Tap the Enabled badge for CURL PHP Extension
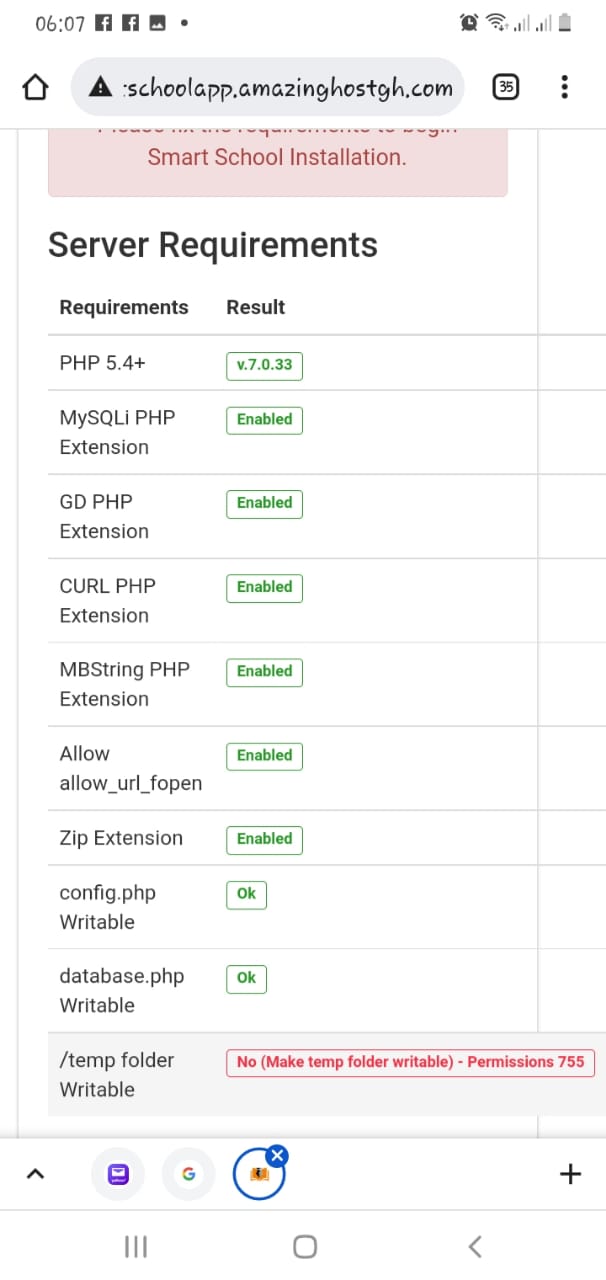Screen dimensions: 606x1280 tap(263, 587)
